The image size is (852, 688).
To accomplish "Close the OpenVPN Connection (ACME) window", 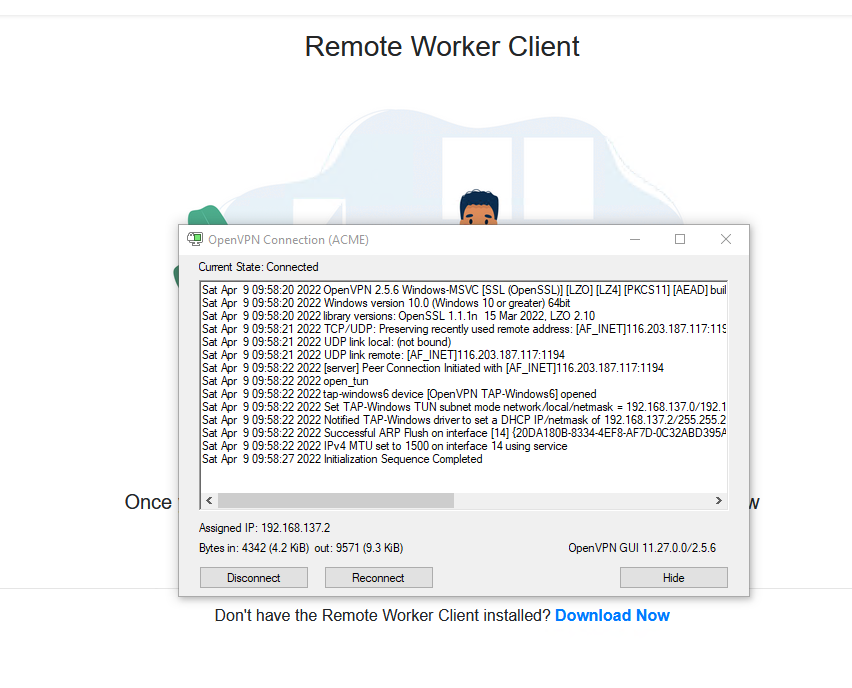I will [x=726, y=239].
